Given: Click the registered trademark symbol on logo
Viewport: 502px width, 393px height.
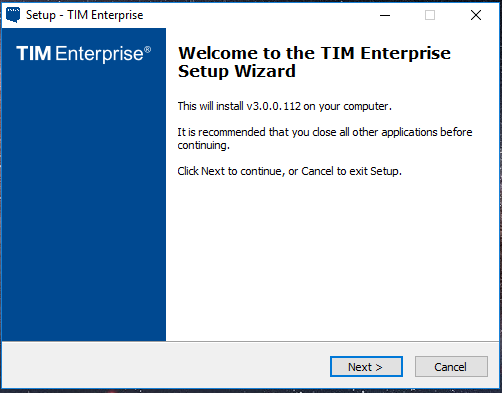Looking at the screenshot, I should tap(148, 50).
